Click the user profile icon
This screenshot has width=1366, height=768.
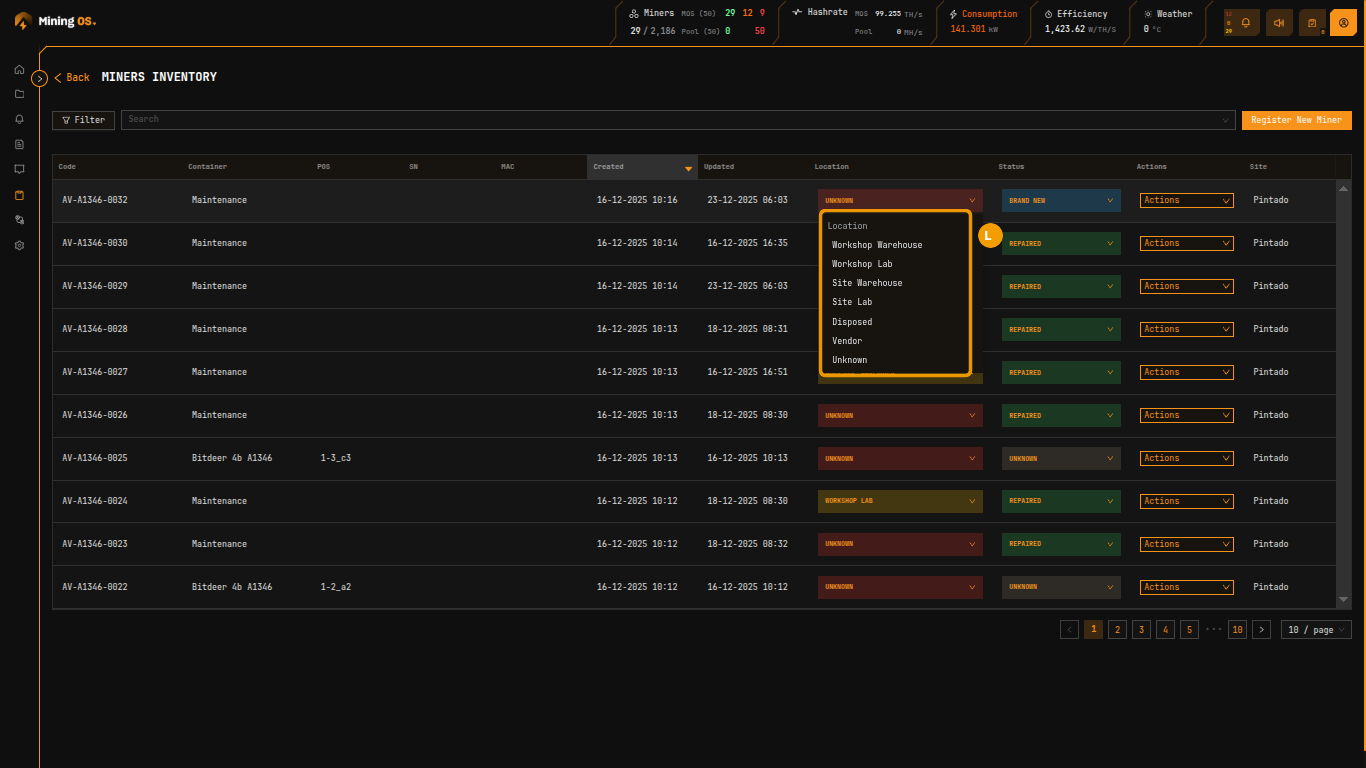tap(1343, 22)
